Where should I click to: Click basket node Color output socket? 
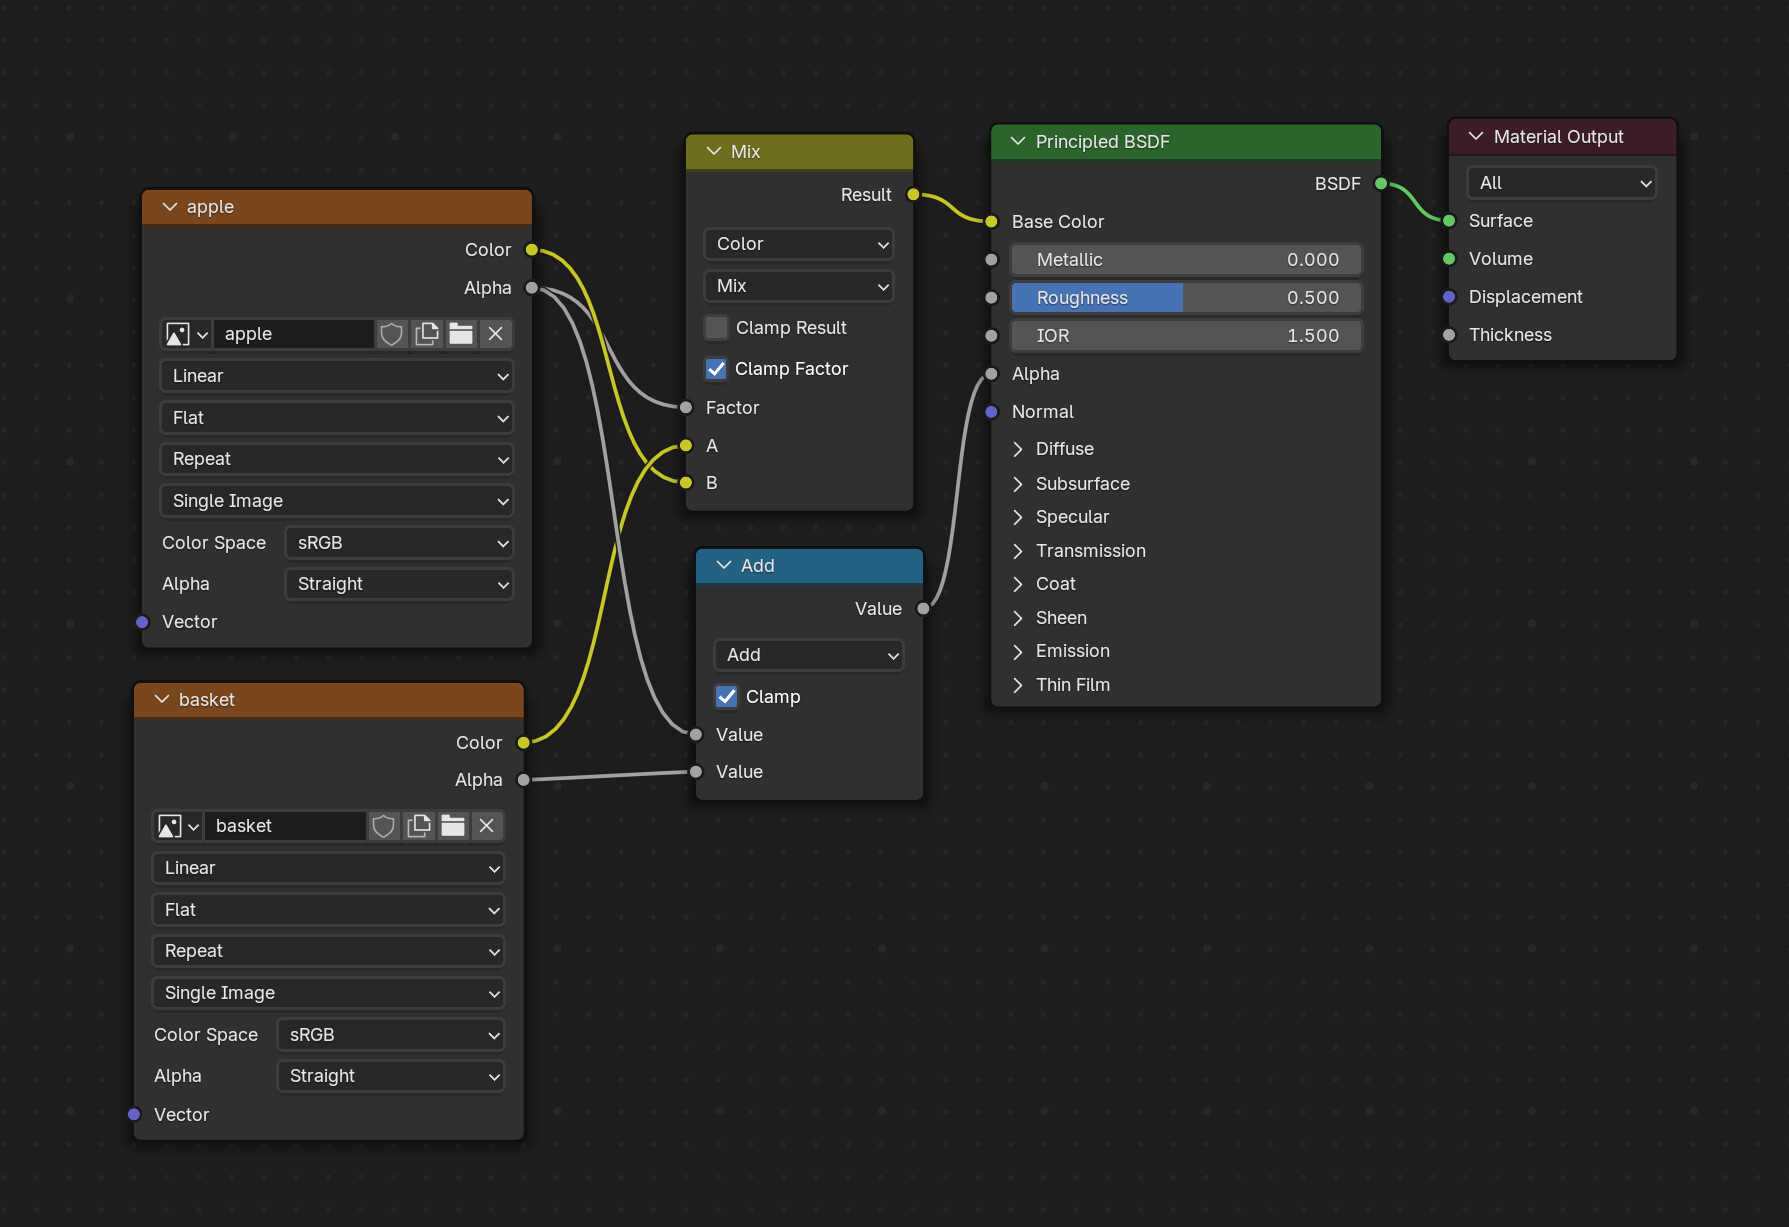pos(523,743)
